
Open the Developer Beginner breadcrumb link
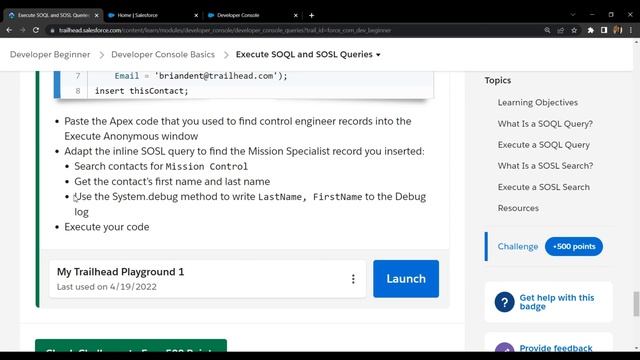click(50, 54)
